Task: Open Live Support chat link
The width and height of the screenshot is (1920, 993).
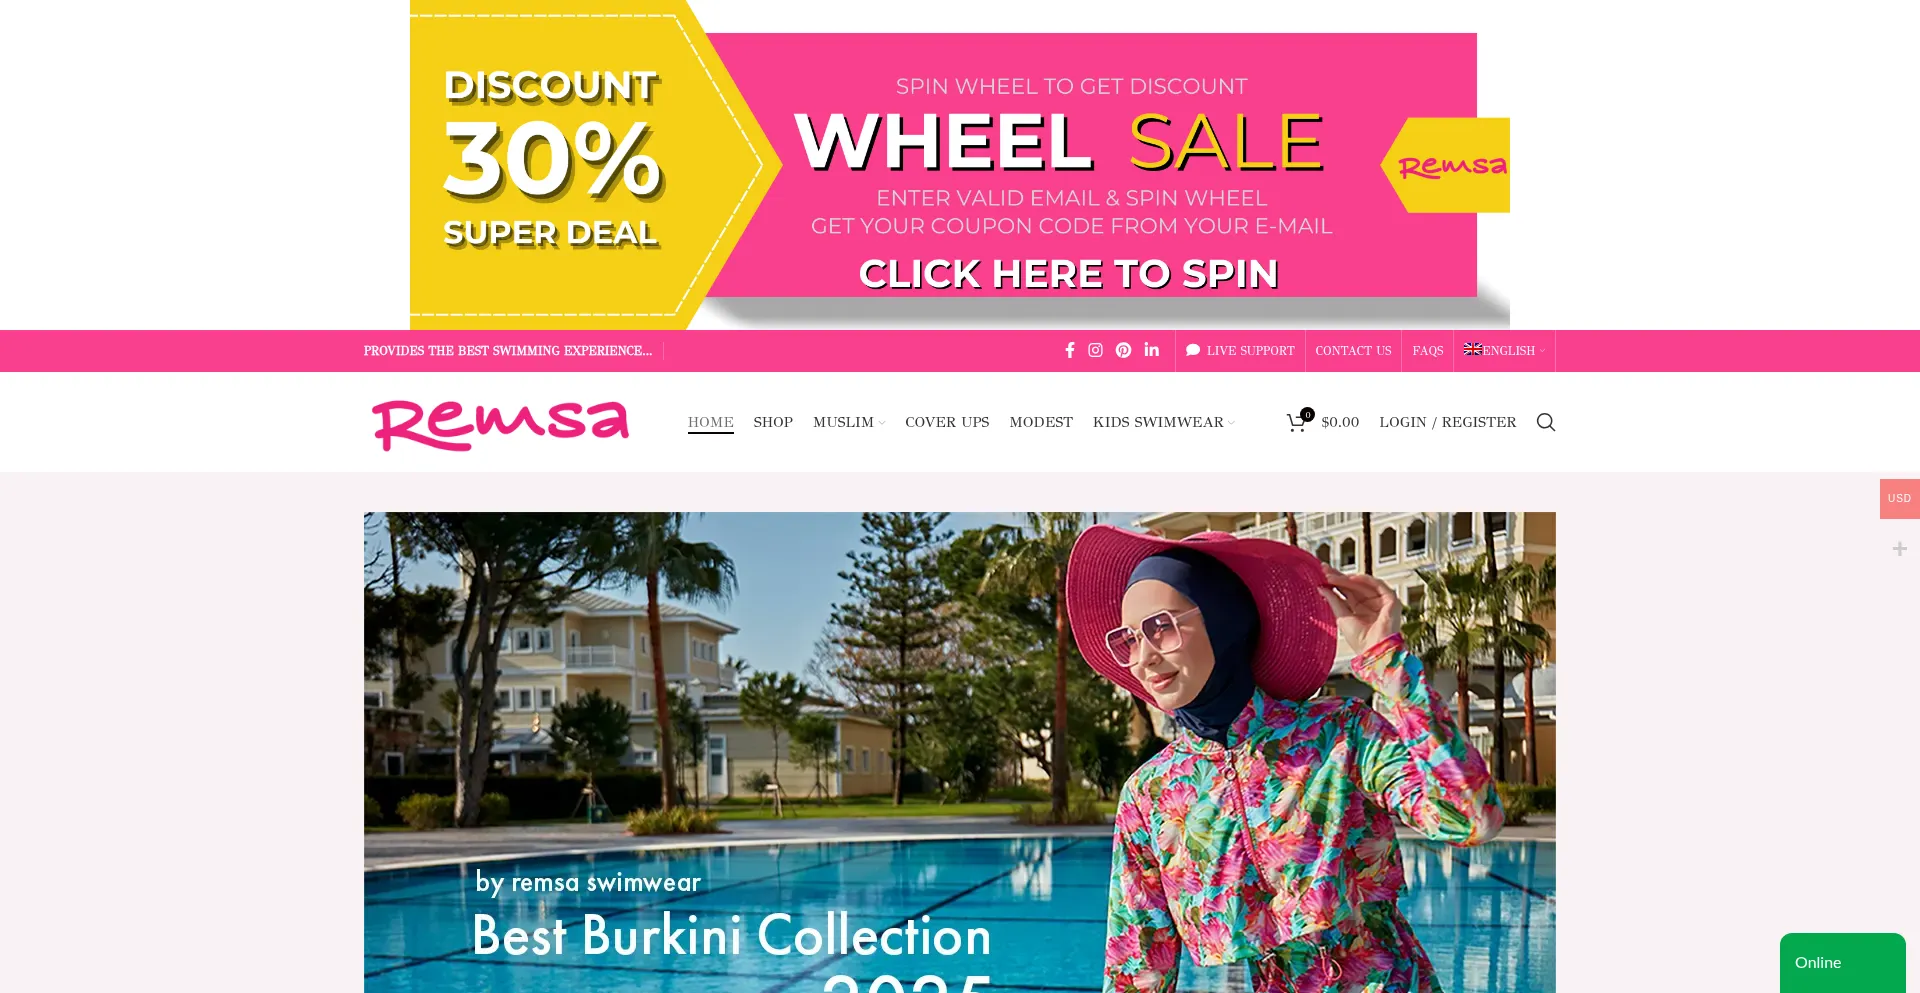Action: click(1240, 351)
